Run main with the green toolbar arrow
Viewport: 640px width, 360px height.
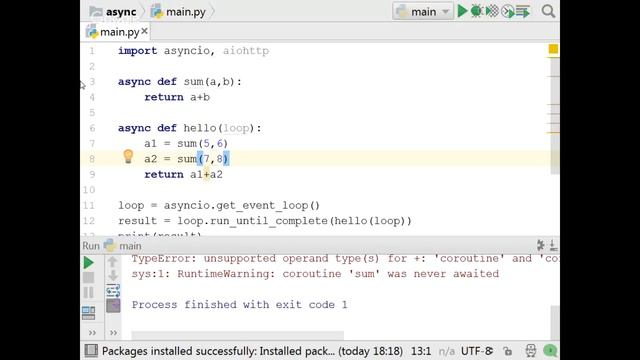click(x=462, y=11)
